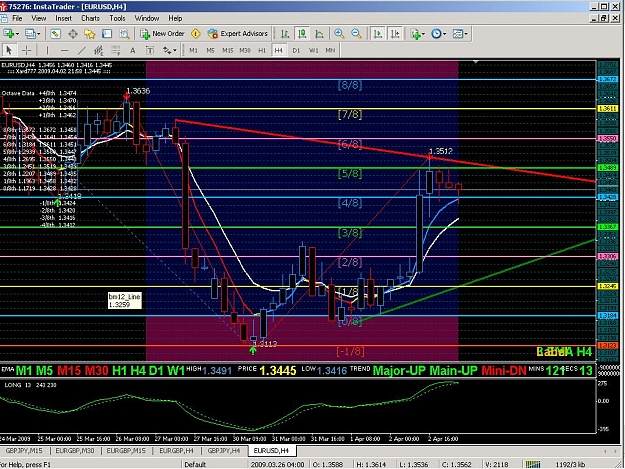This screenshot has height=469, width=625.
Task: Open the Insert menu
Action: point(63,18)
